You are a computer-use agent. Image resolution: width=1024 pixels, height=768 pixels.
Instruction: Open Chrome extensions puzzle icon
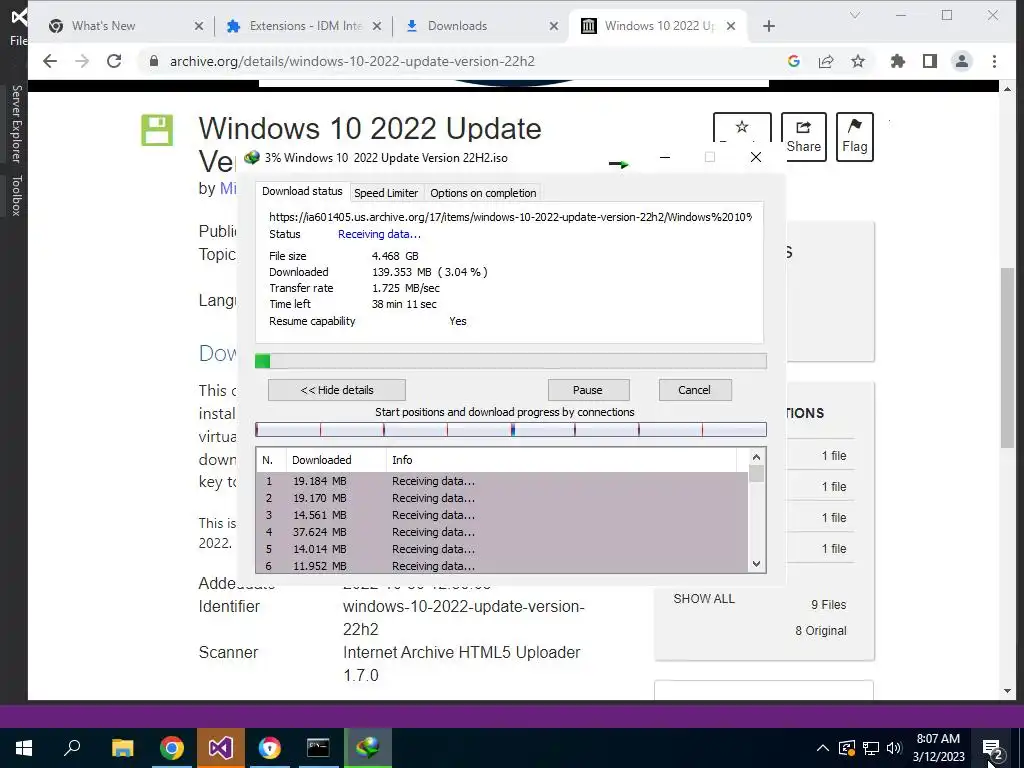click(898, 61)
